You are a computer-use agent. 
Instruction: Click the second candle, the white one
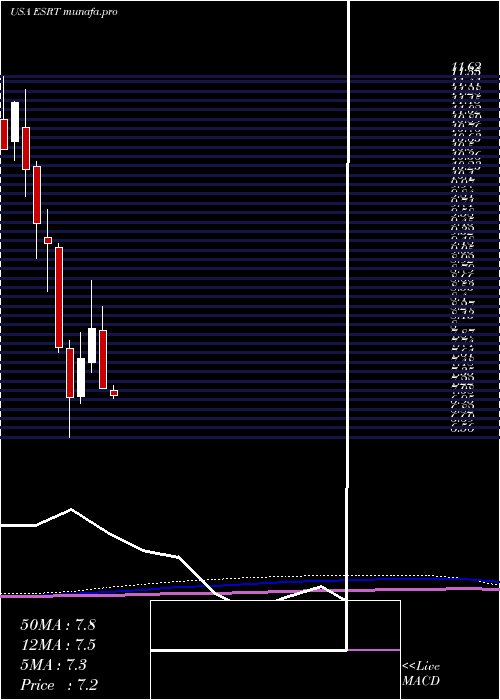click(x=15, y=122)
